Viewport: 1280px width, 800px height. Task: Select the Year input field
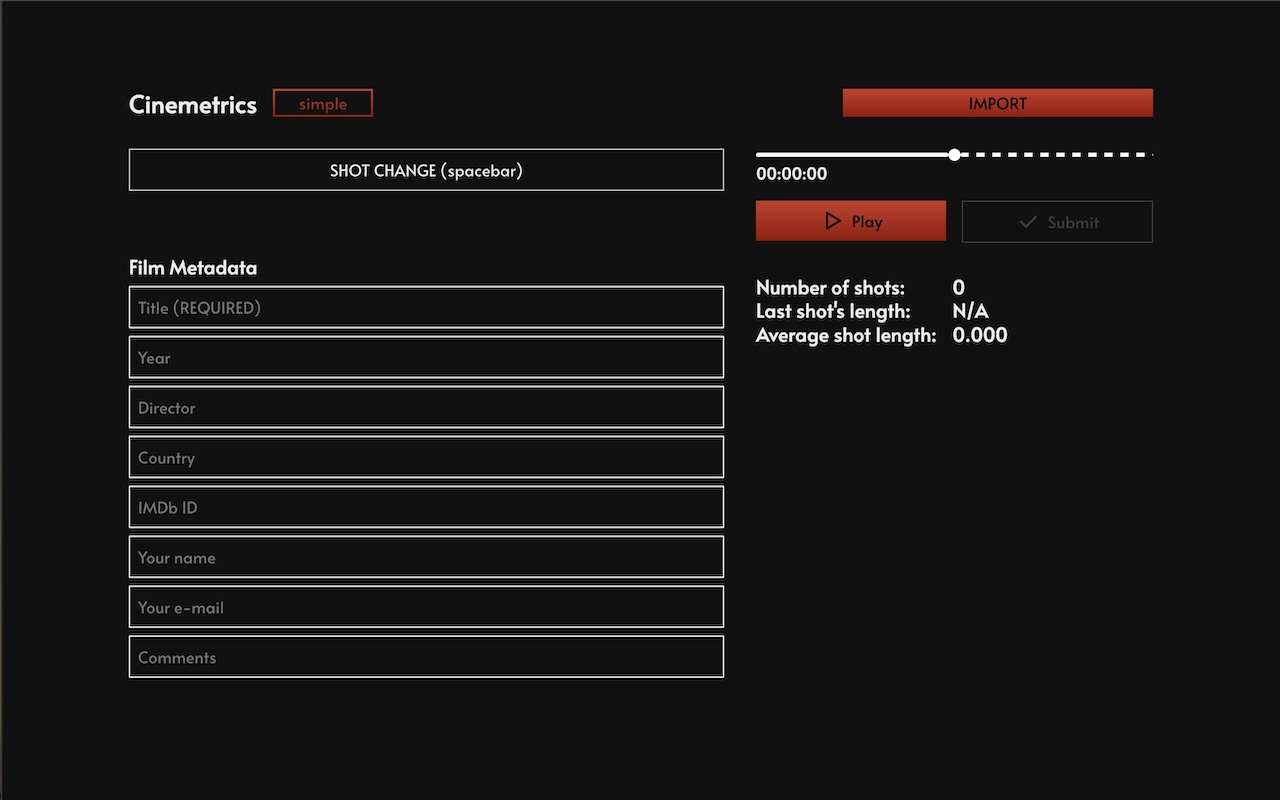[426, 357]
